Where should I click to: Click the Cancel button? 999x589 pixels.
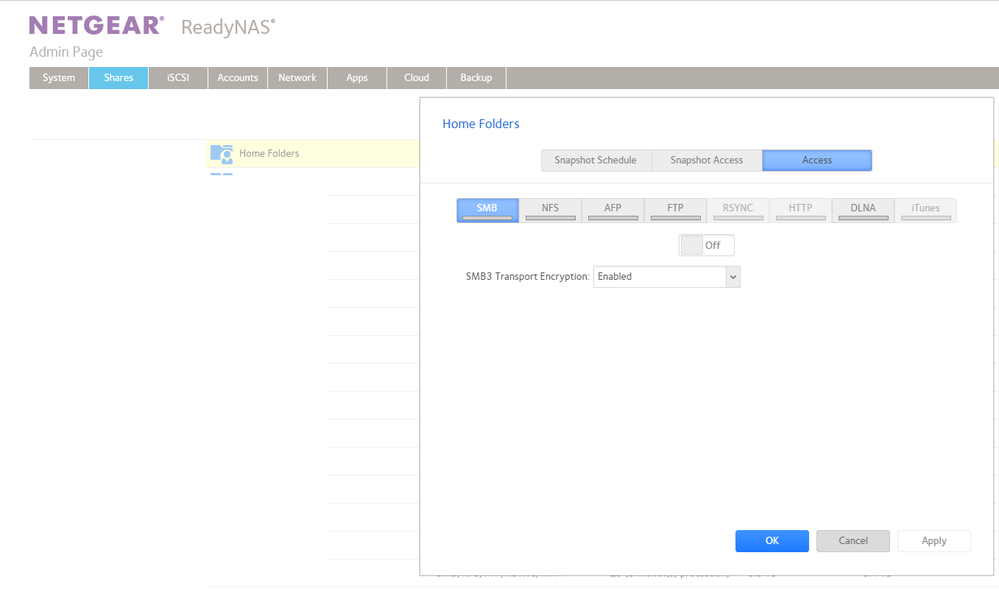click(x=853, y=541)
